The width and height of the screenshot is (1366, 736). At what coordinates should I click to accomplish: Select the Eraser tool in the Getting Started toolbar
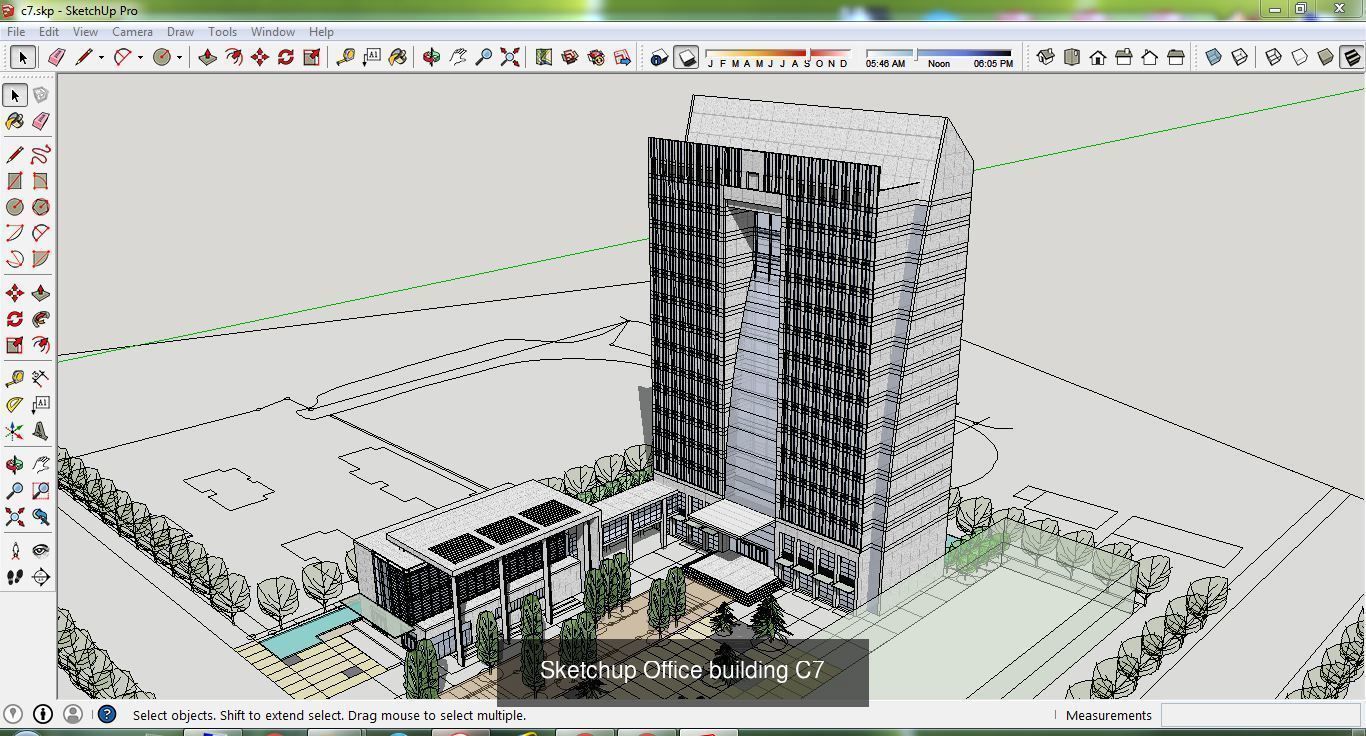[x=57, y=57]
